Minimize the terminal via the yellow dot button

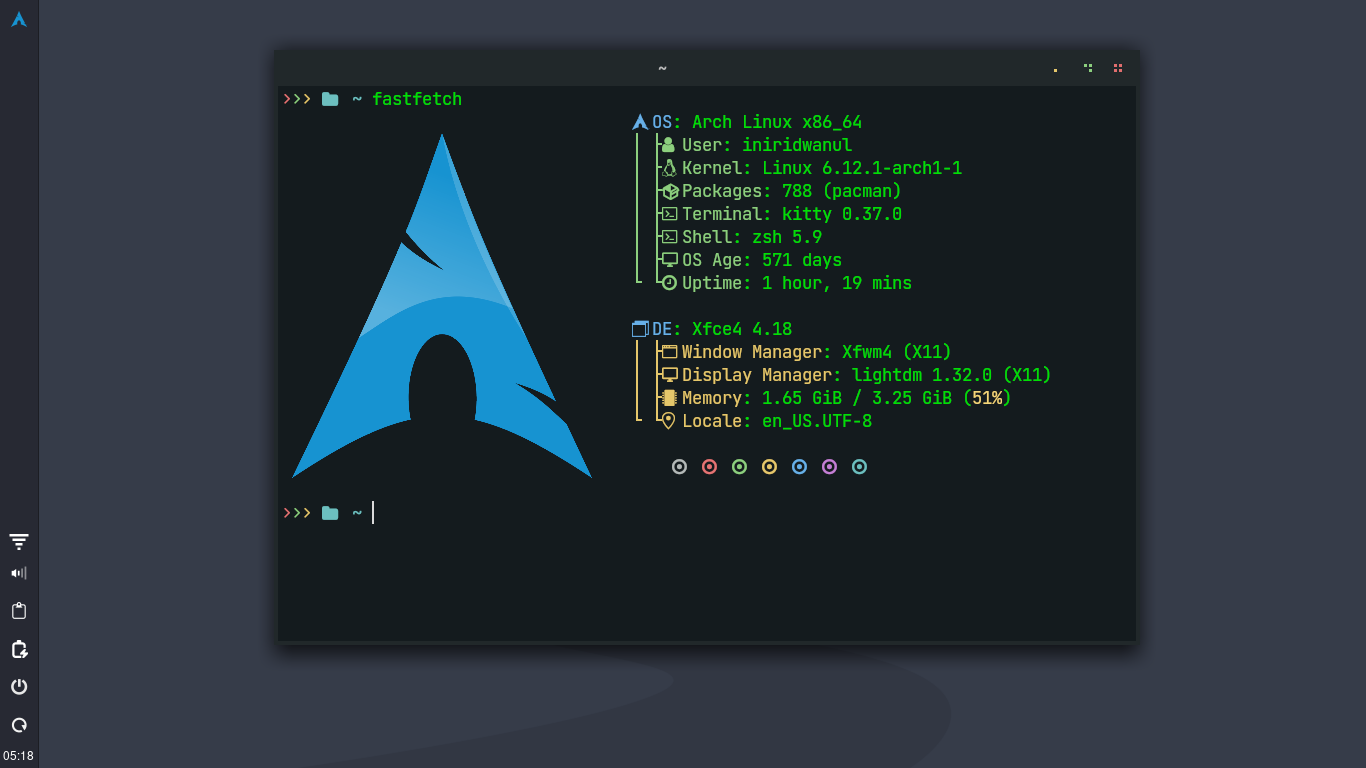point(1055,69)
